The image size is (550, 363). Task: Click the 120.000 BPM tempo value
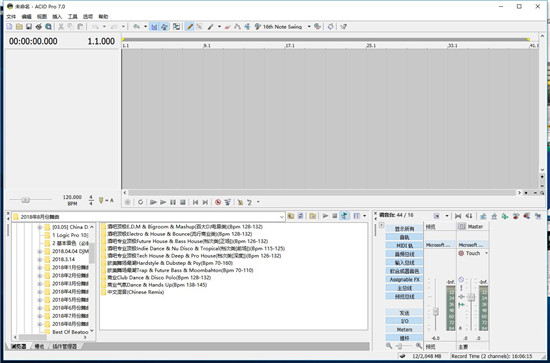pyautogui.click(x=72, y=197)
